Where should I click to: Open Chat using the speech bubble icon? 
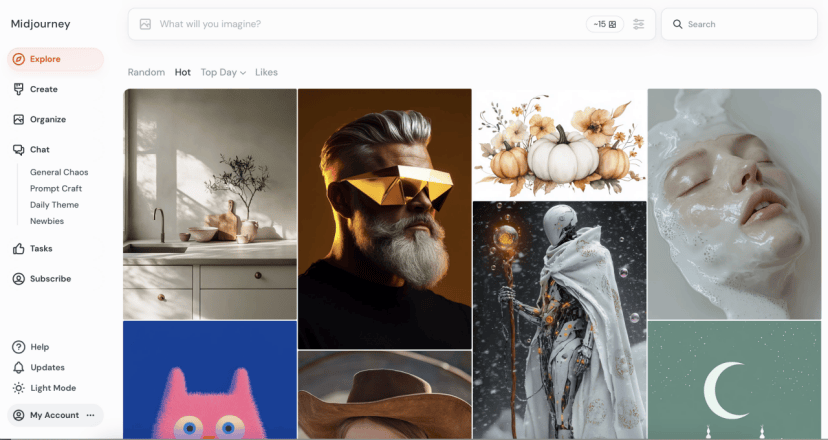pos(18,150)
